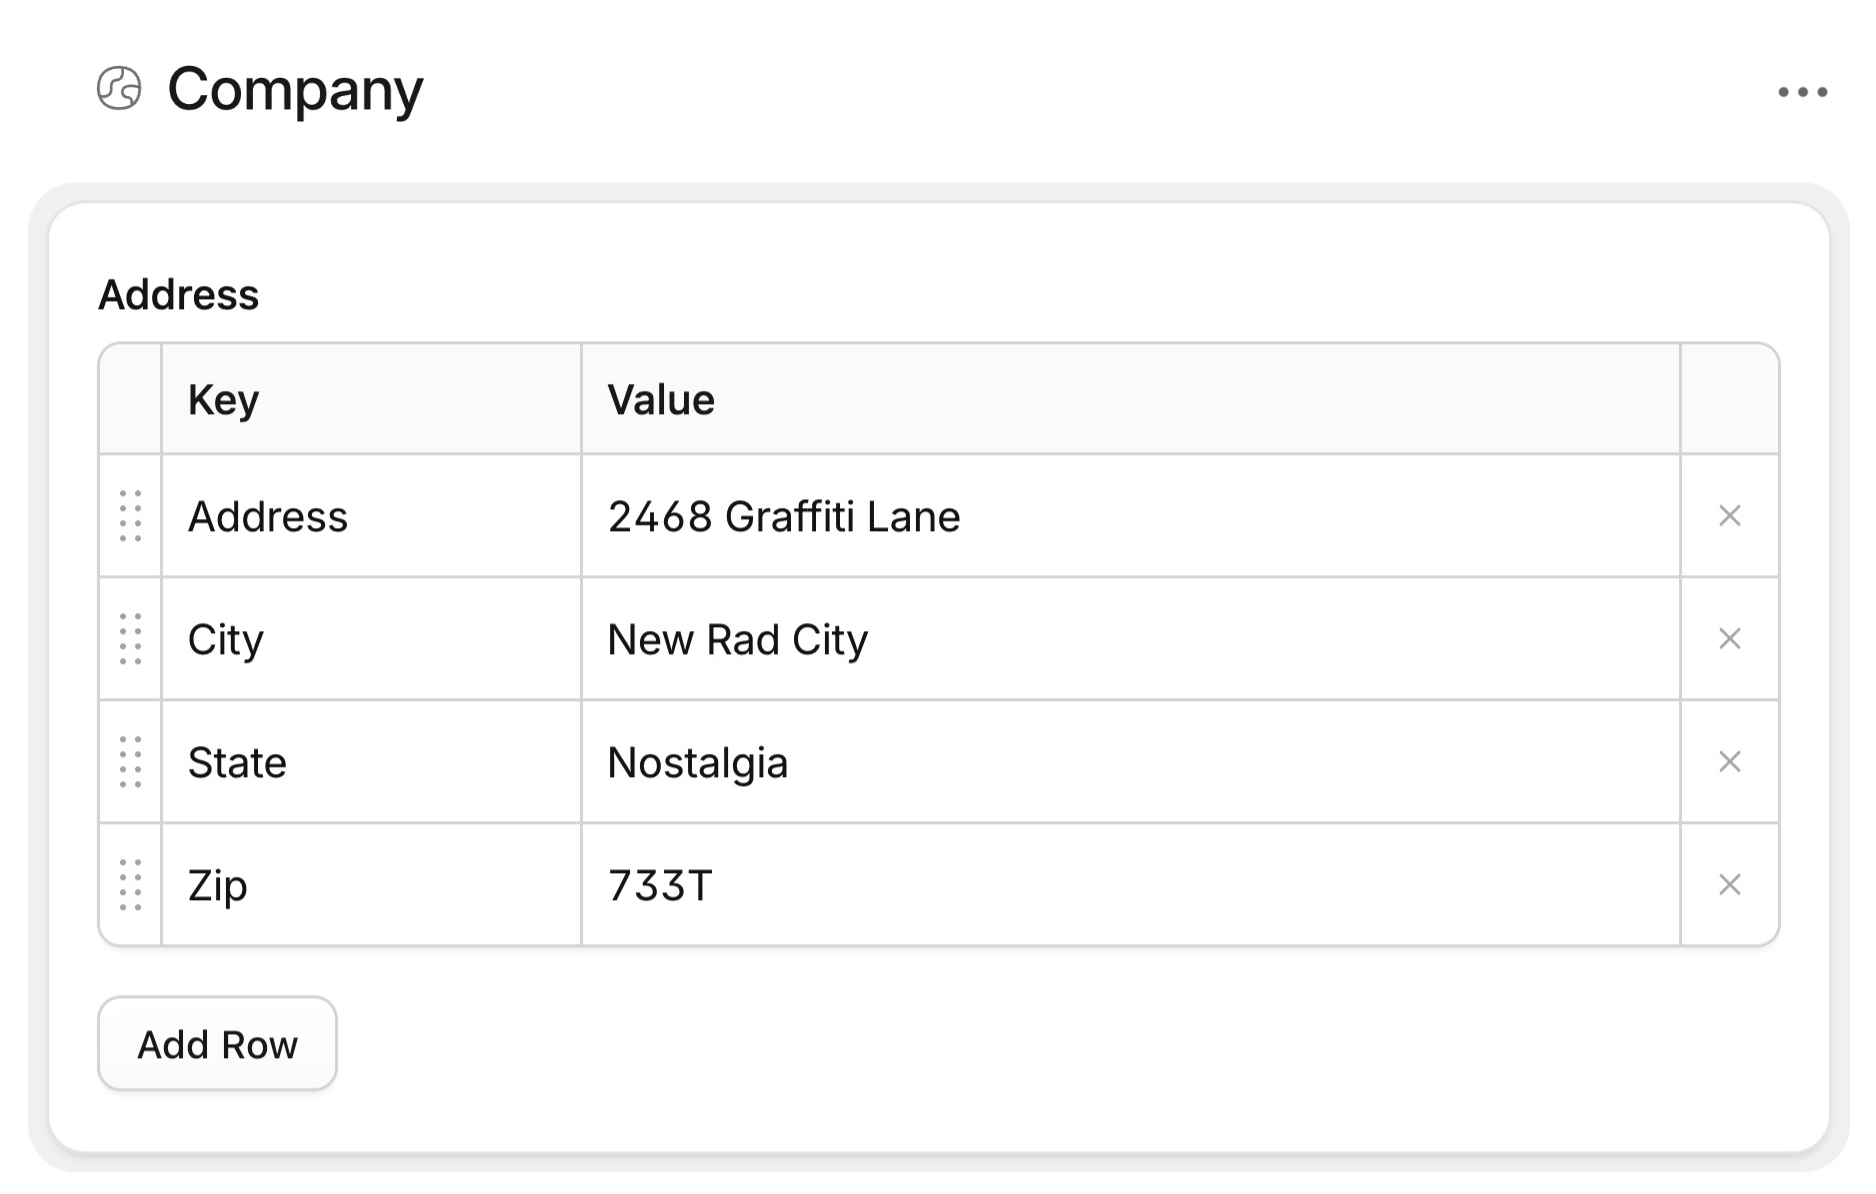1876x1194 pixels.
Task: Delete the City row with its X icon
Action: coord(1729,639)
